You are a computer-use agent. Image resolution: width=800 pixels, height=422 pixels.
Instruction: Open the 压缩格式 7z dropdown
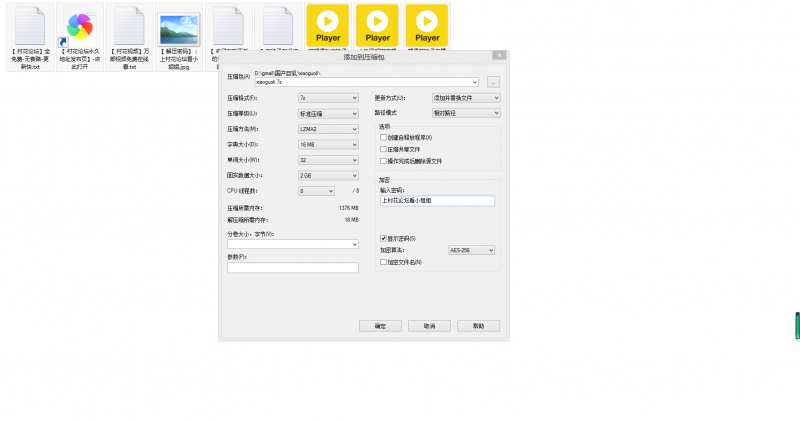(x=327, y=98)
